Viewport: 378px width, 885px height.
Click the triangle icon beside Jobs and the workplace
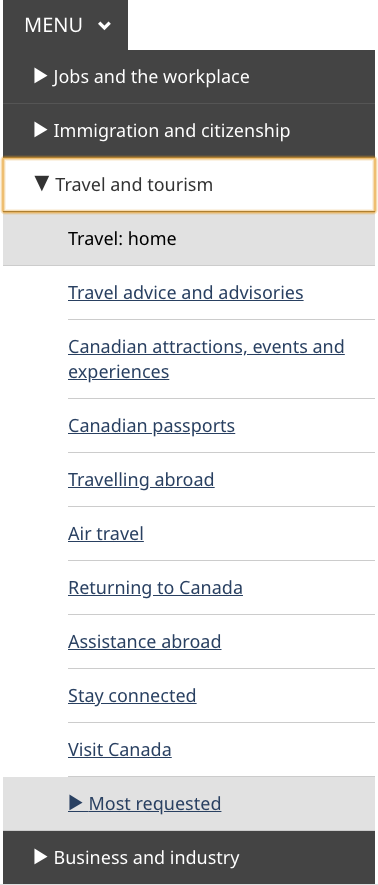click(x=41, y=76)
